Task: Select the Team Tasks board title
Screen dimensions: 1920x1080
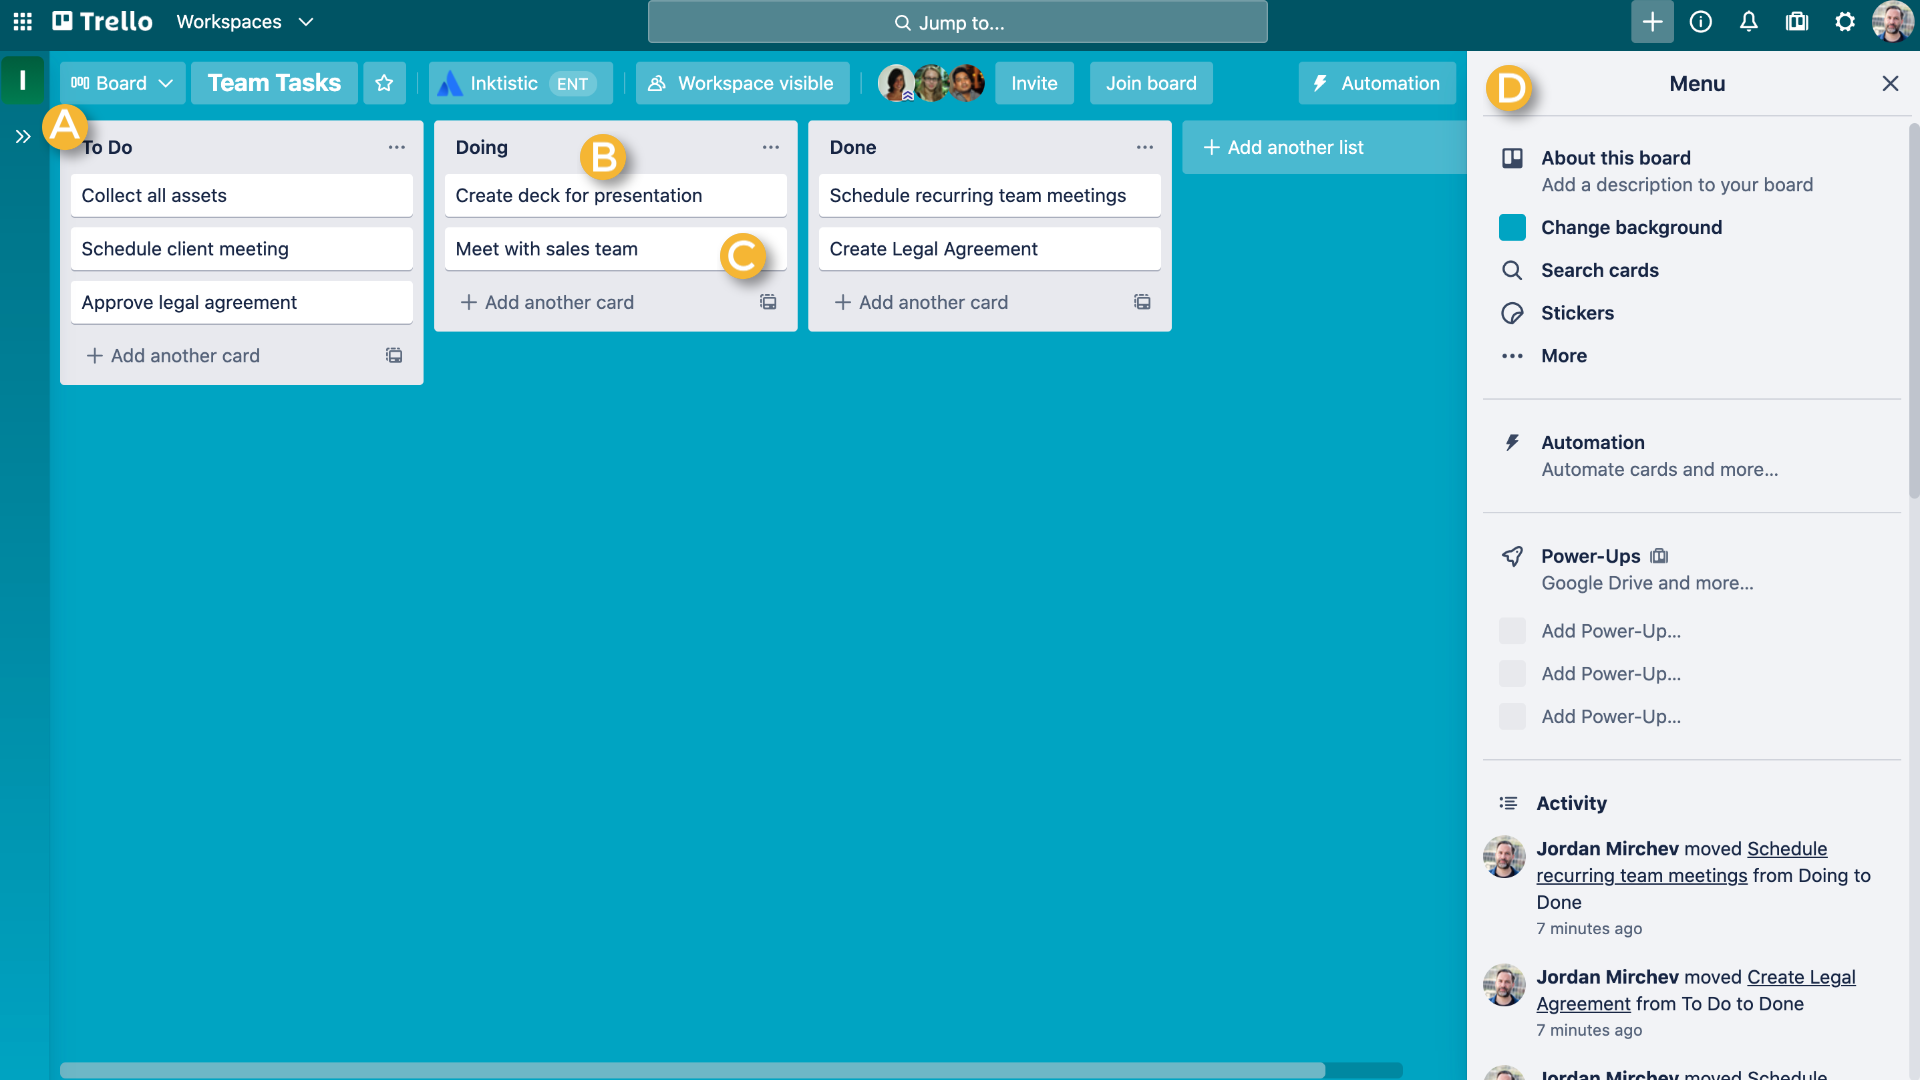Action: click(273, 82)
